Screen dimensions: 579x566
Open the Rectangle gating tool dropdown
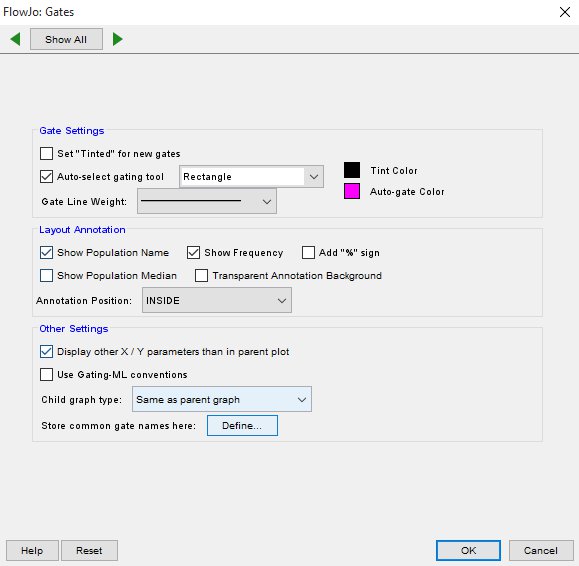[x=251, y=176]
